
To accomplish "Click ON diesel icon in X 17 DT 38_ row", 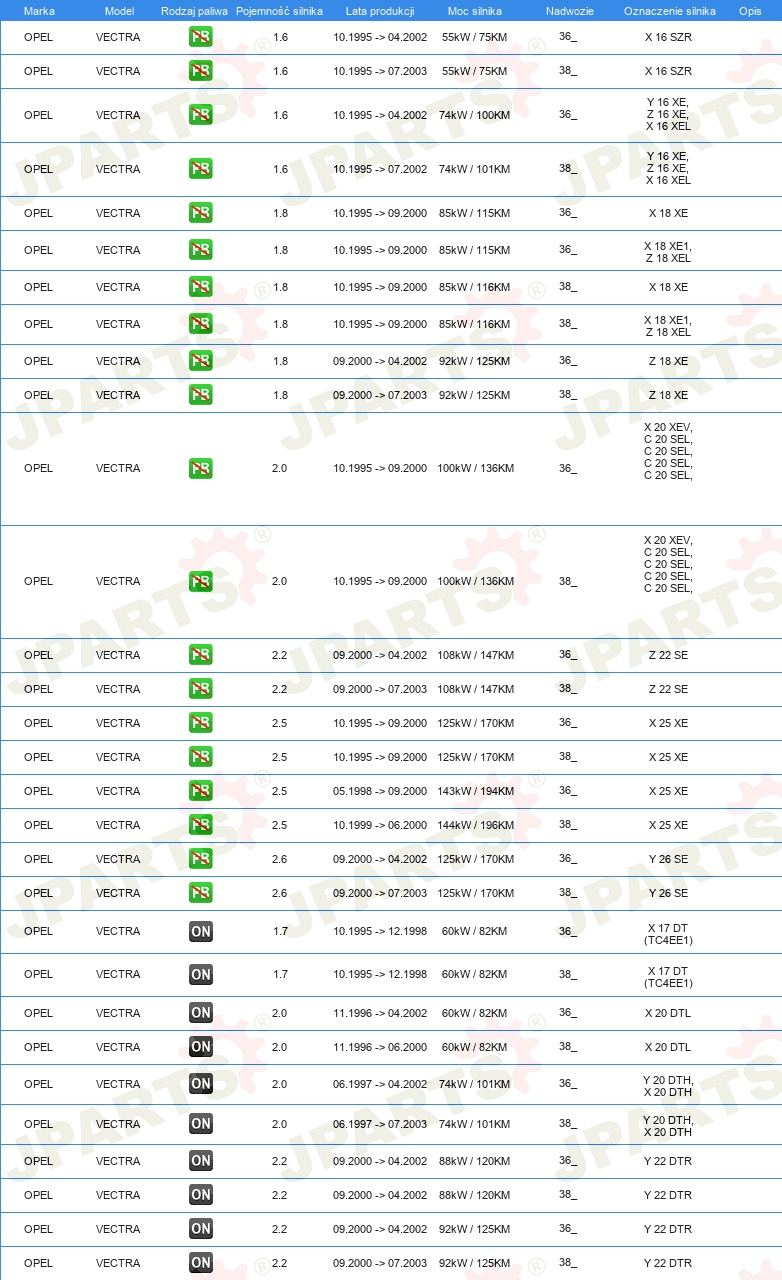I will [201, 974].
